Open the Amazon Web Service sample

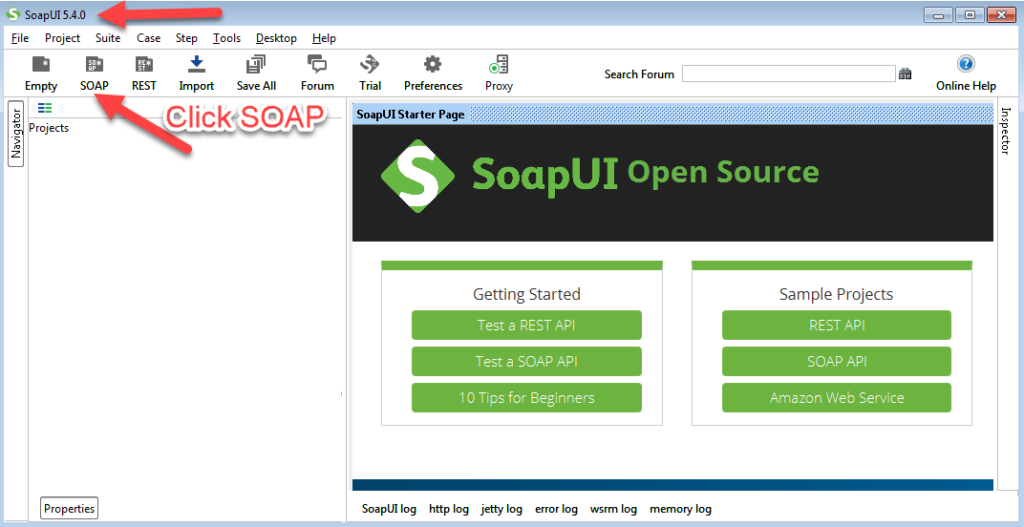click(x=836, y=398)
